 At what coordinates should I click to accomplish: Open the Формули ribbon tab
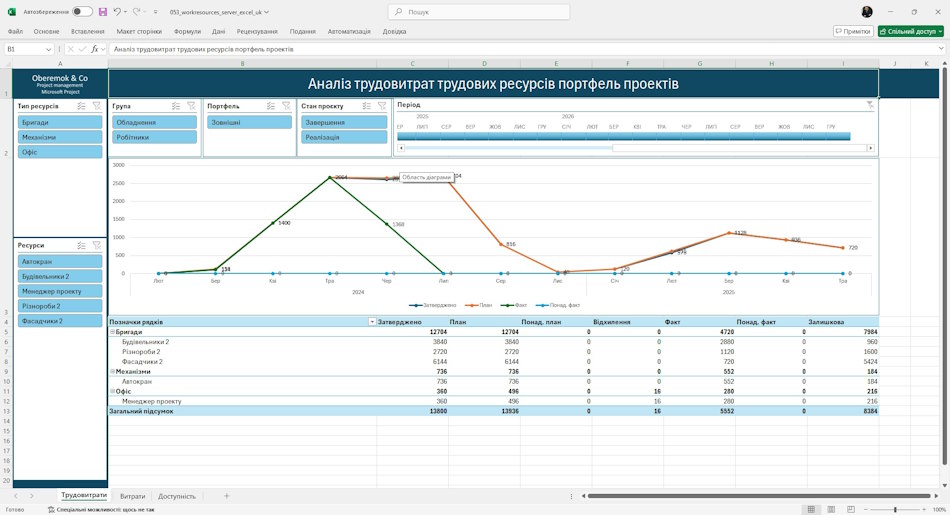coord(187,32)
